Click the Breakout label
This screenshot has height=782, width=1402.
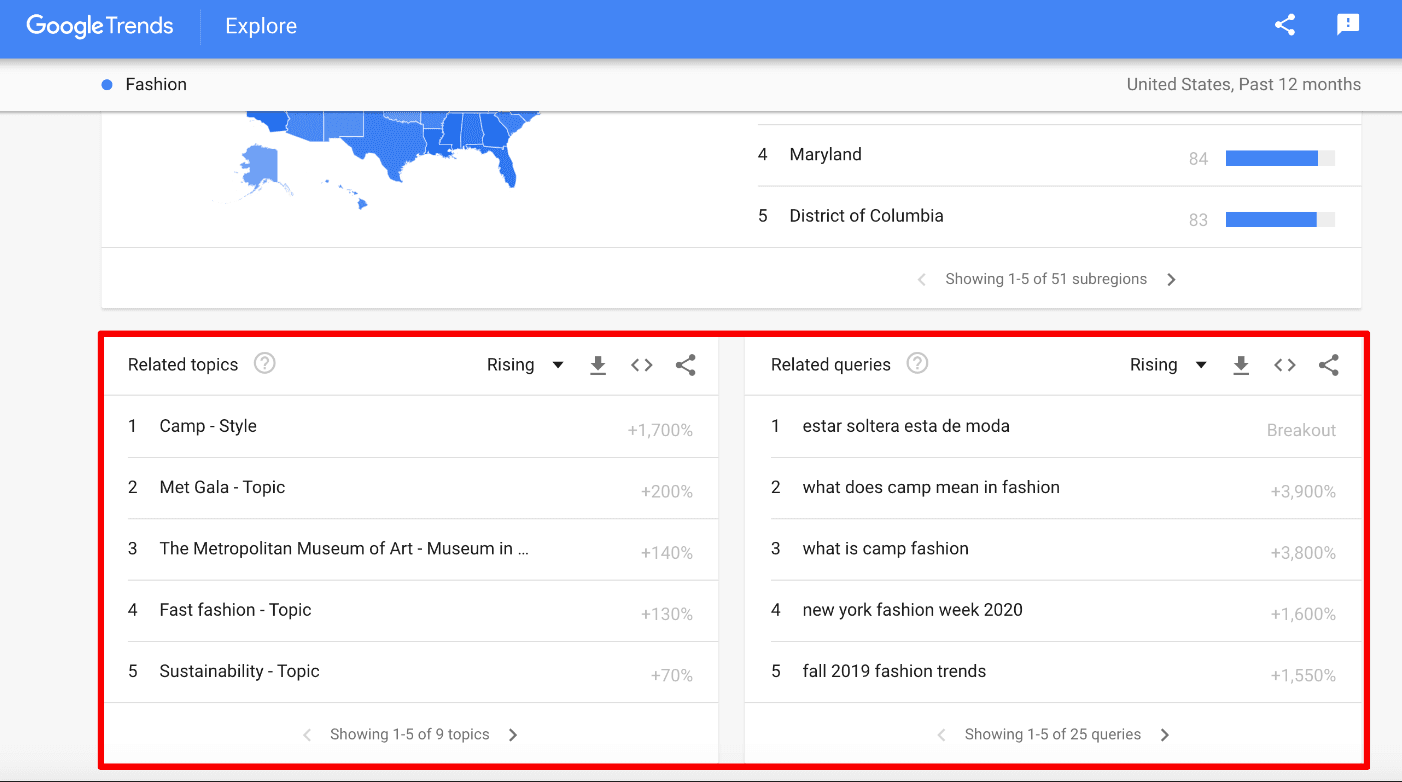[x=1301, y=430]
